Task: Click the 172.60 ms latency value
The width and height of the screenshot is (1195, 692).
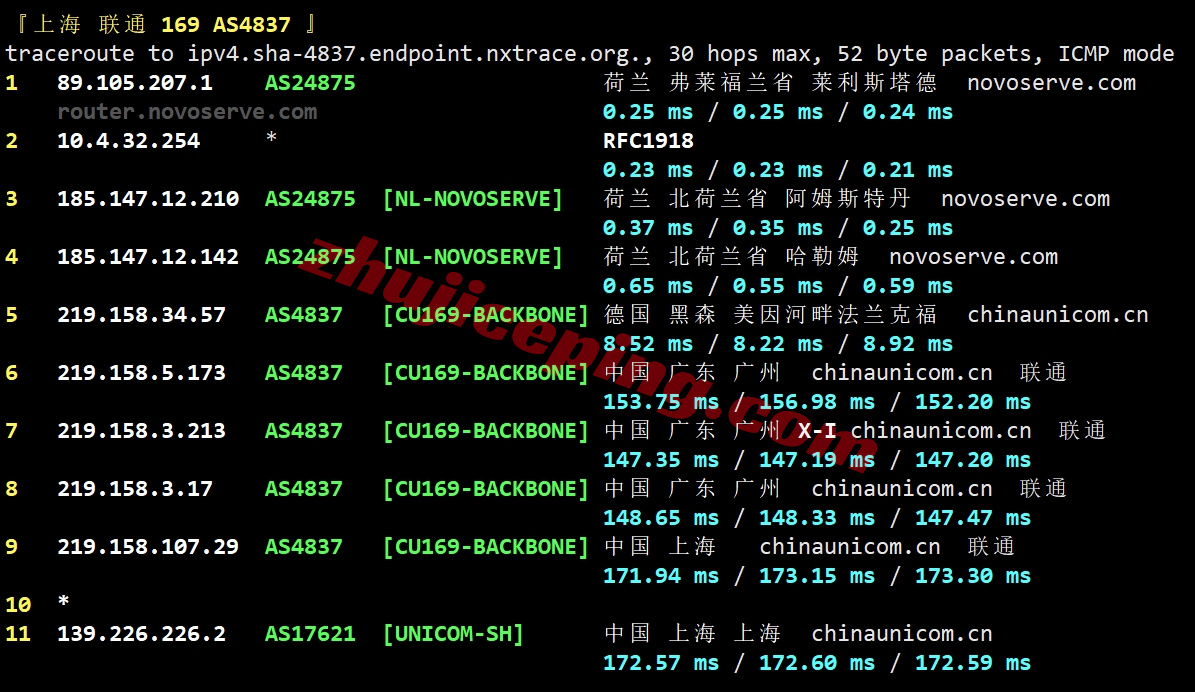Action: pyautogui.click(x=817, y=662)
